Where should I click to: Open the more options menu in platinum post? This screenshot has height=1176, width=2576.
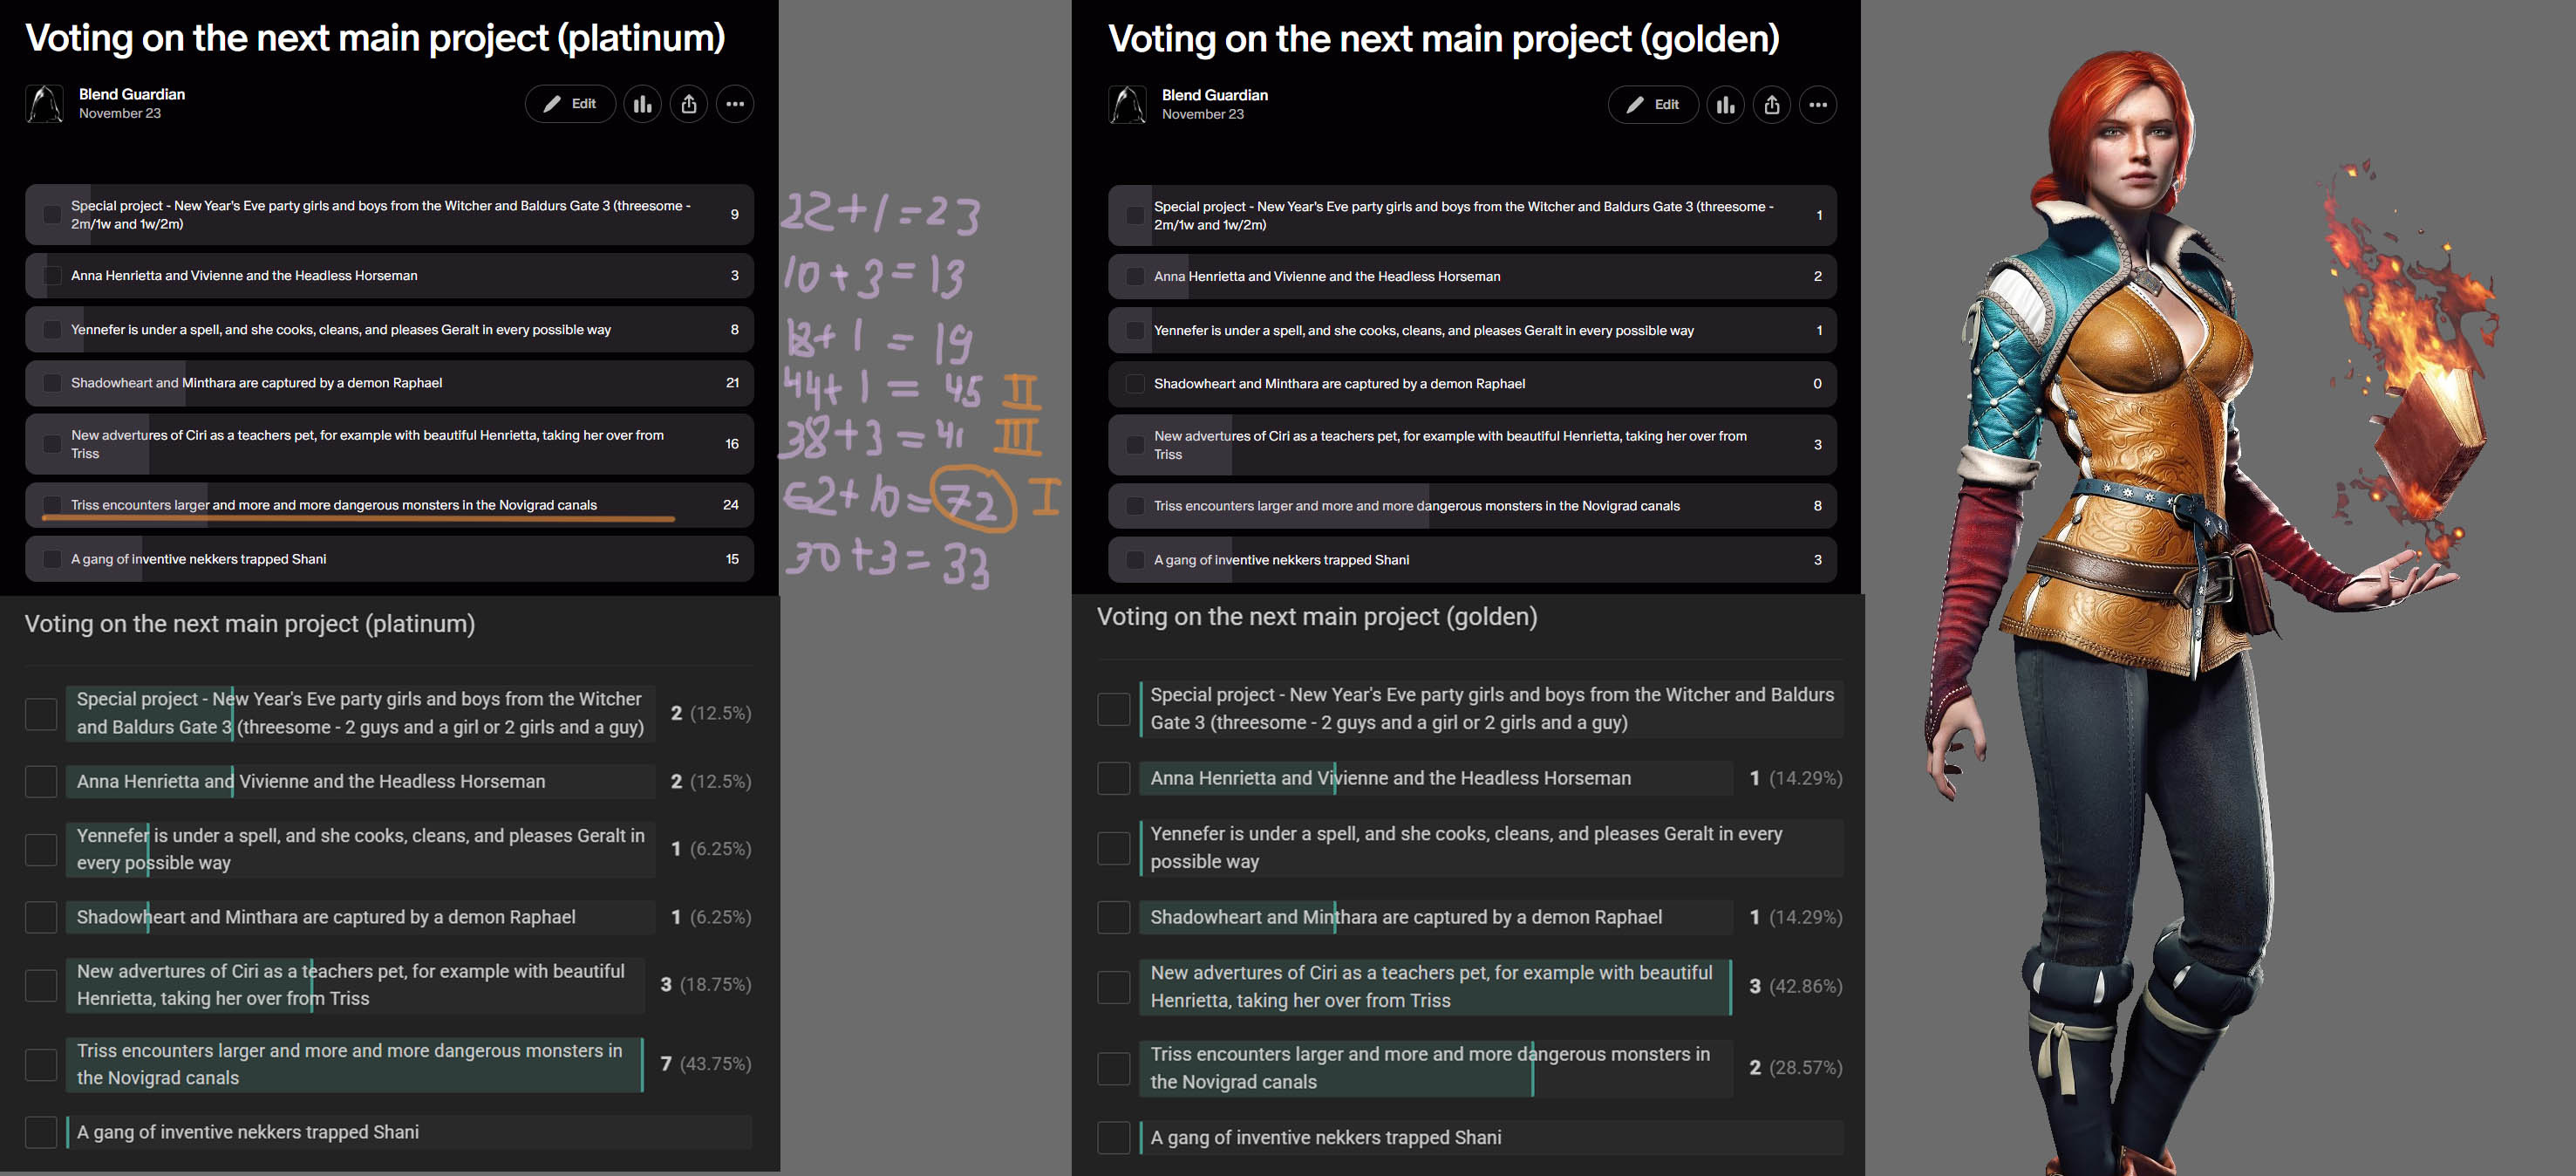pyautogui.click(x=735, y=104)
